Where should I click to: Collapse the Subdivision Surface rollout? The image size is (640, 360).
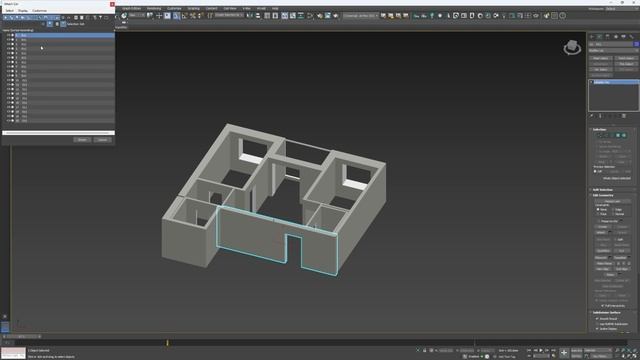[607, 313]
